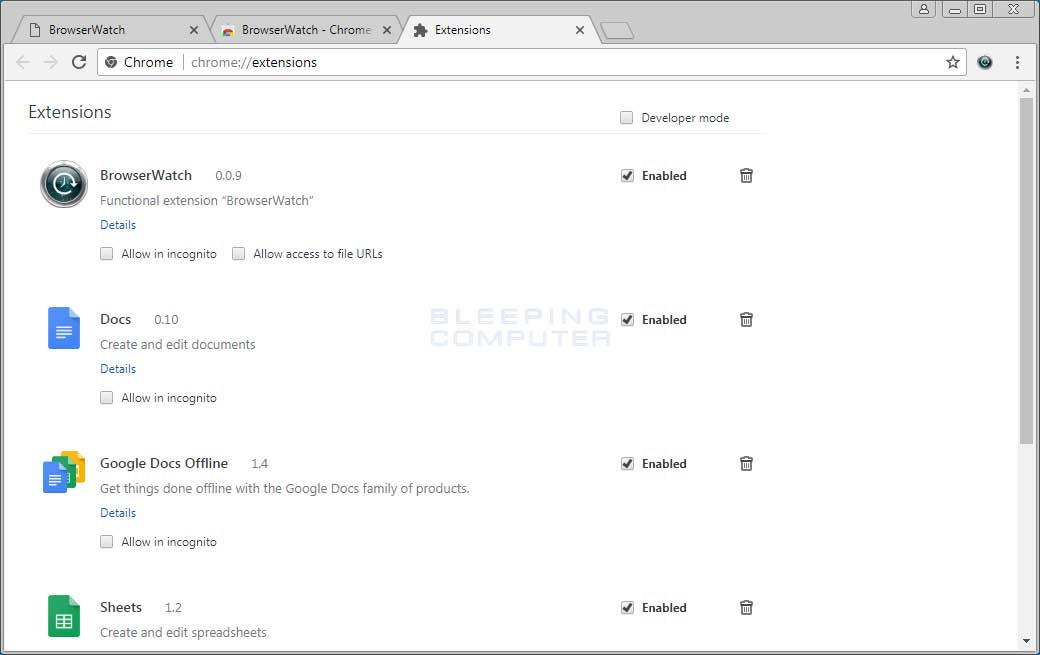
Task: Enable Developer mode
Action: (626, 117)
